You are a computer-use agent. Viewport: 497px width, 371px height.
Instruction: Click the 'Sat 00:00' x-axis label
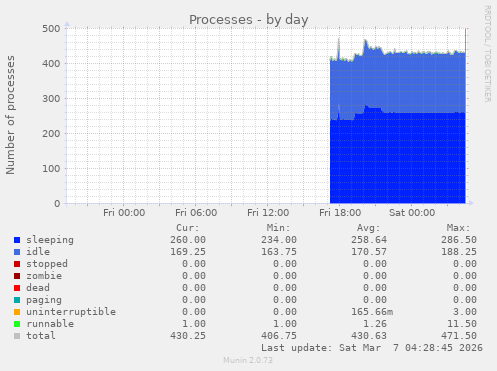point(412,213)
